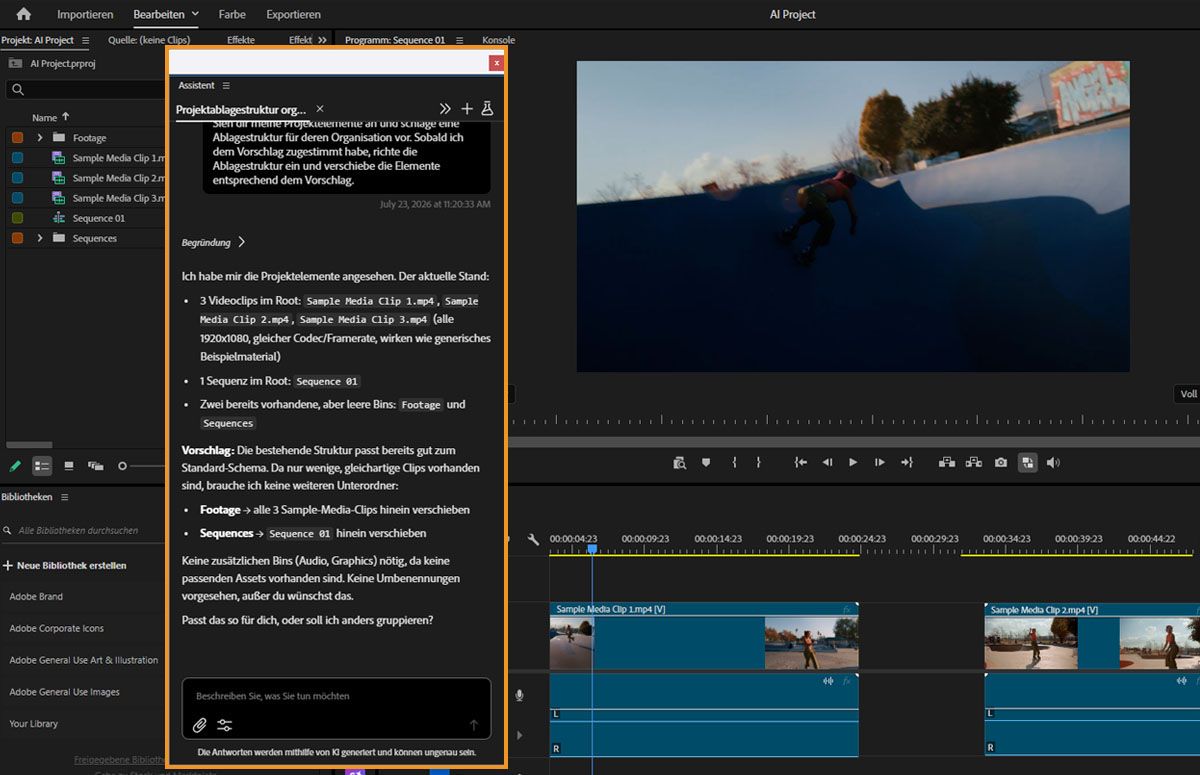
Task: Go to Out point button
Action: click(907, 462)
